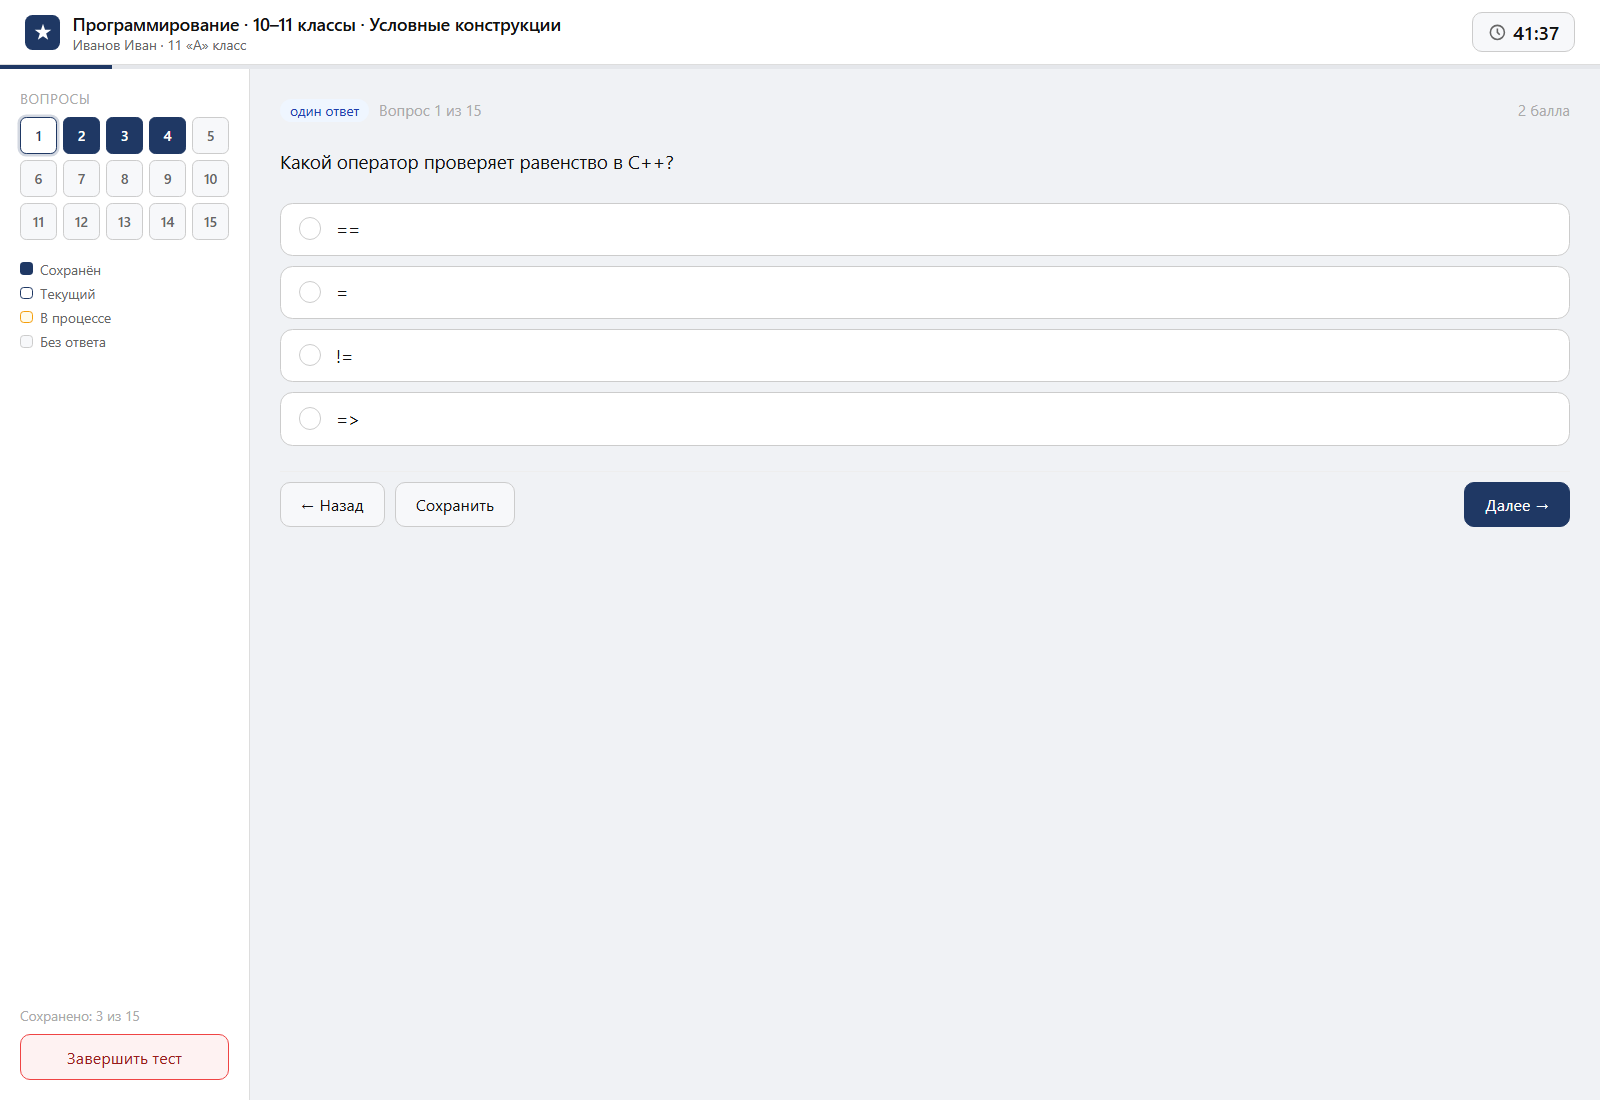Jump to question 12
This screenshot has height=1100, width=1600.
tap(81, 222)
